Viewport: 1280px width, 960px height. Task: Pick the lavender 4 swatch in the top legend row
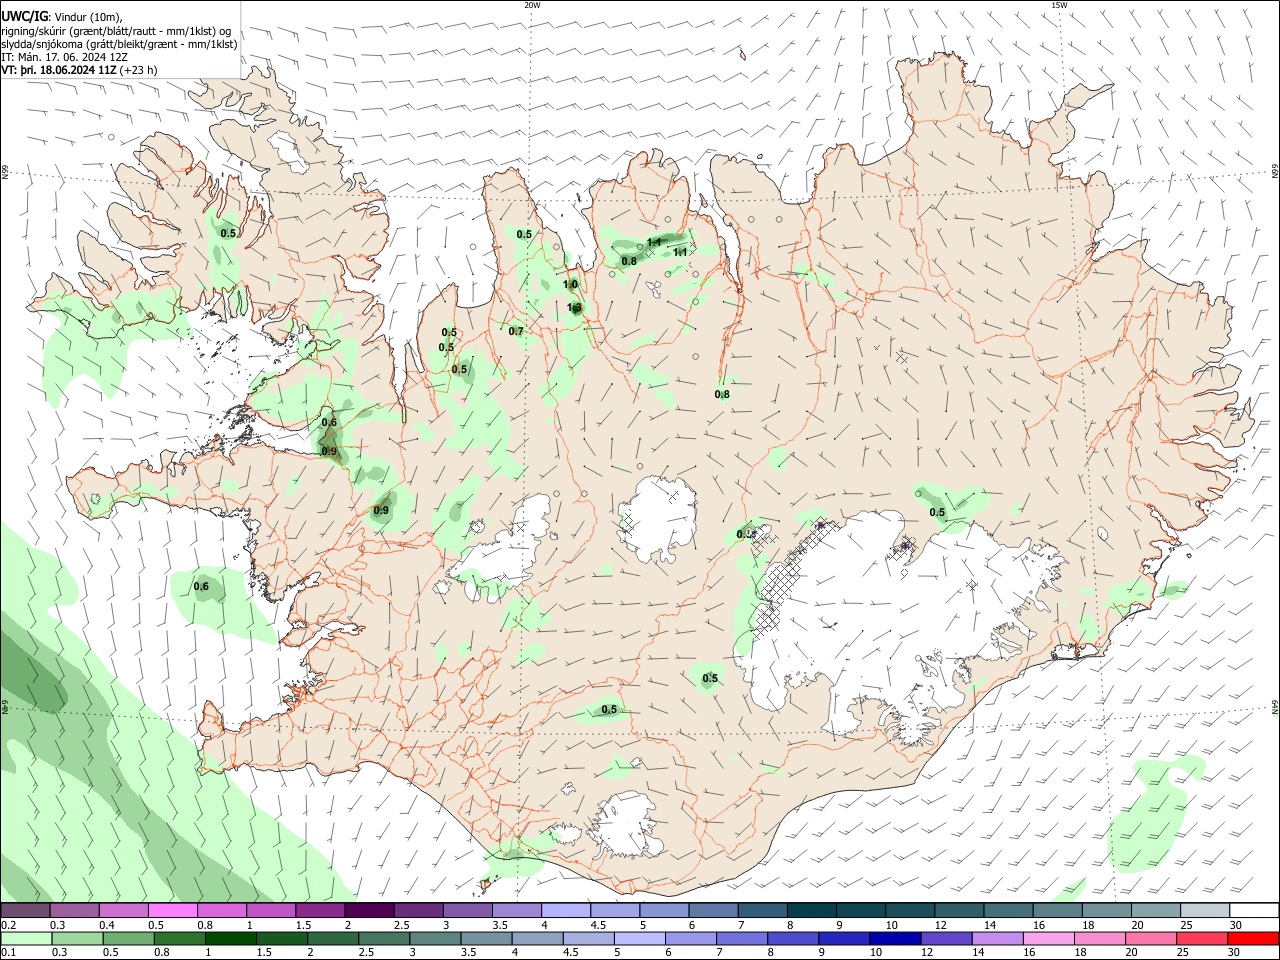click(x=565, y=911)
